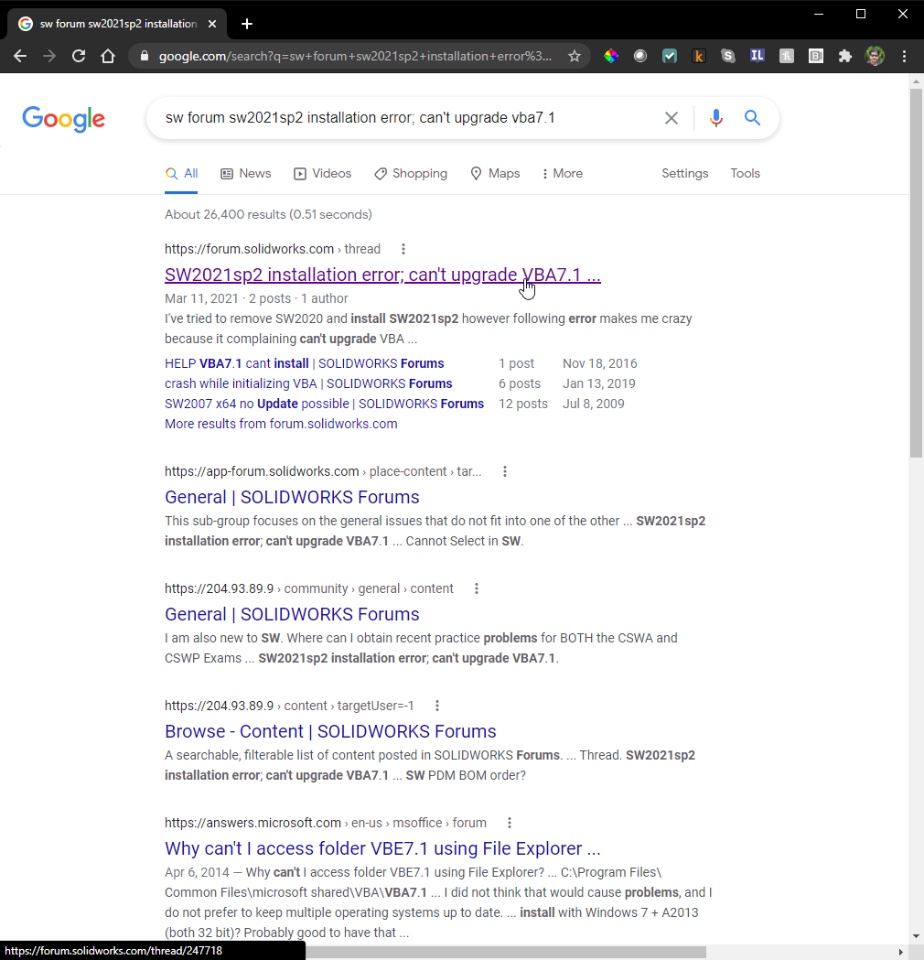Click in the Google search input field
Screen dimensions: 924x960
(x=410, y=118)
